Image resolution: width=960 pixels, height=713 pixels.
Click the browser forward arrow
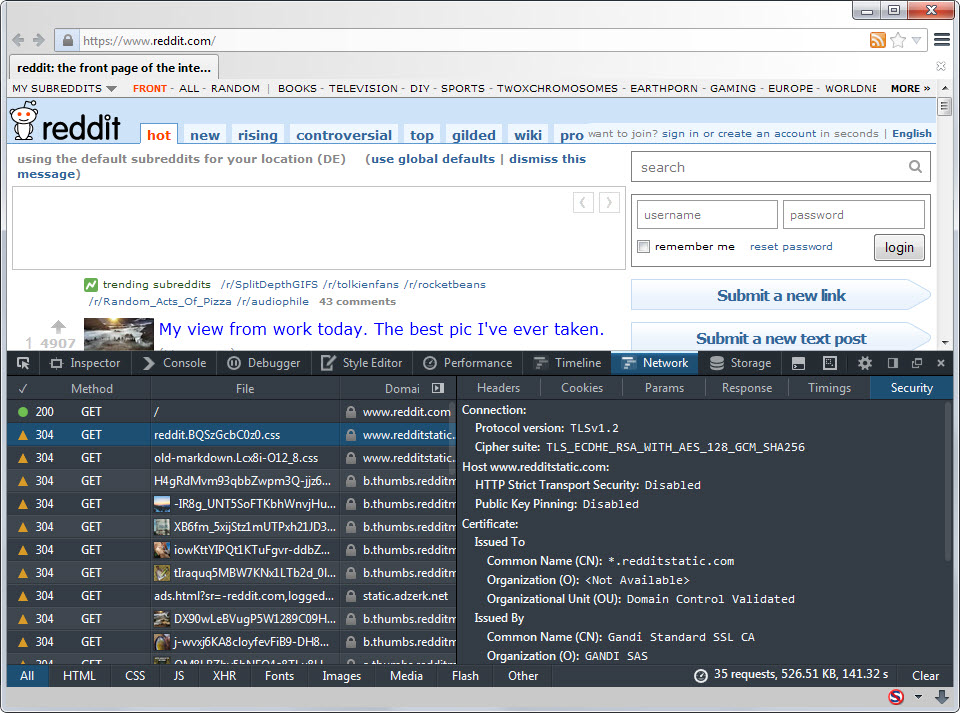pos(39,40)
